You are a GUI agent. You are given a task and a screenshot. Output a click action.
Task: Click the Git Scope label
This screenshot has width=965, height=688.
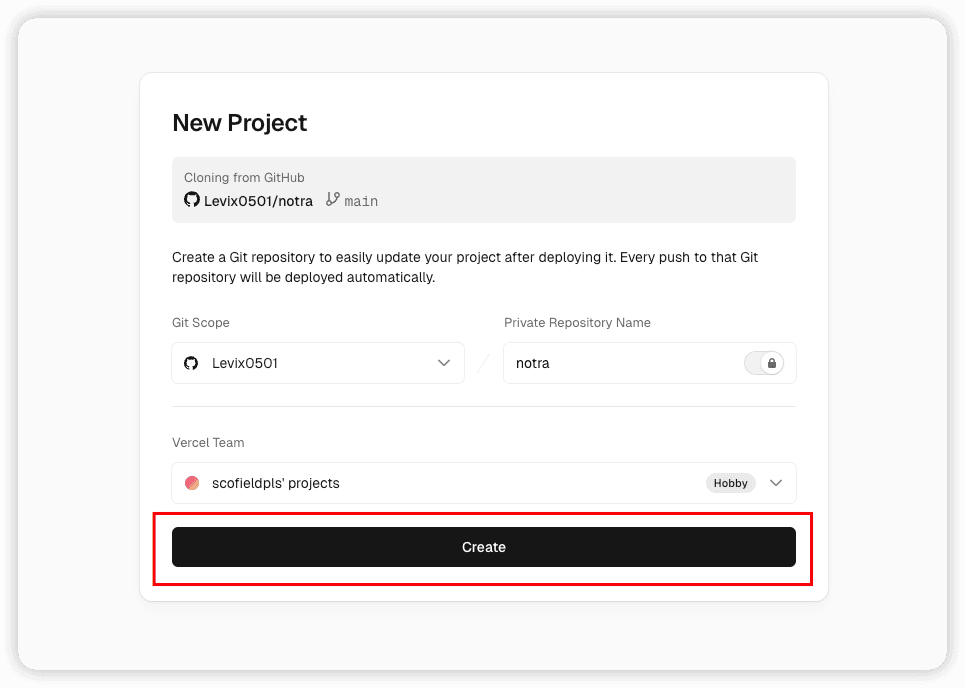point(201,323)
